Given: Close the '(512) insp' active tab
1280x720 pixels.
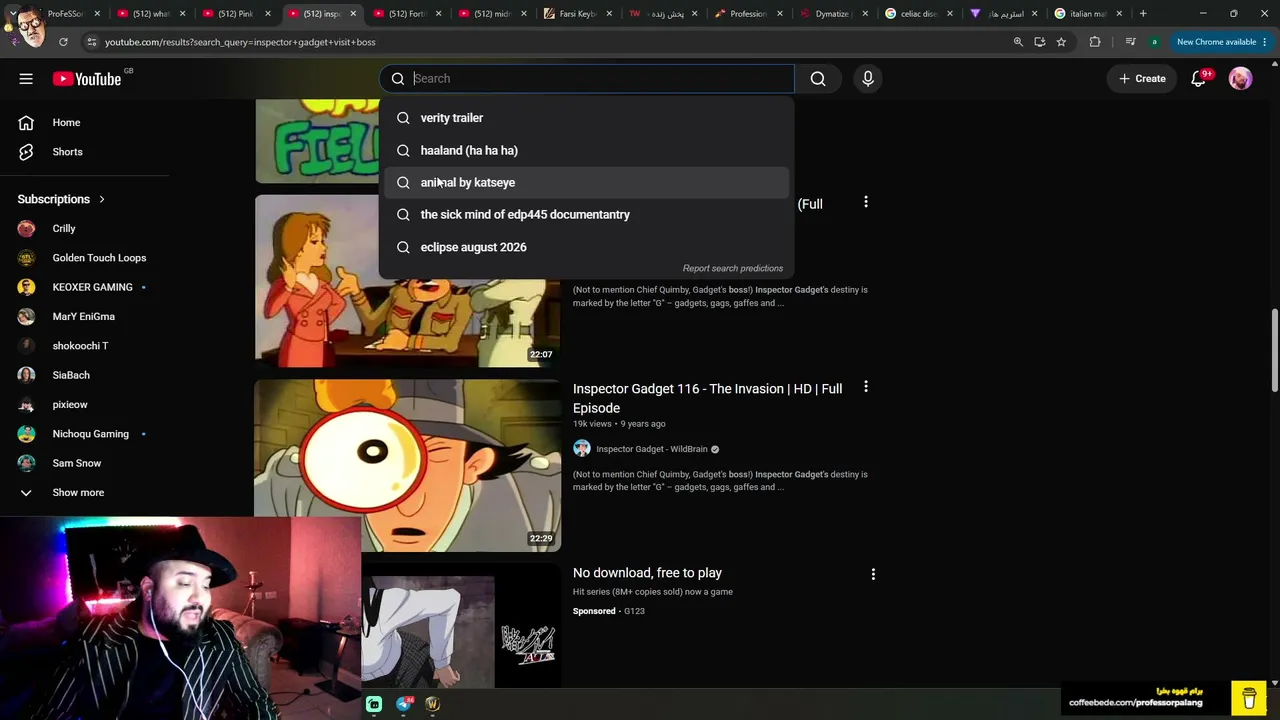Looking at the screenshot, I should click(x=353, y=14).
